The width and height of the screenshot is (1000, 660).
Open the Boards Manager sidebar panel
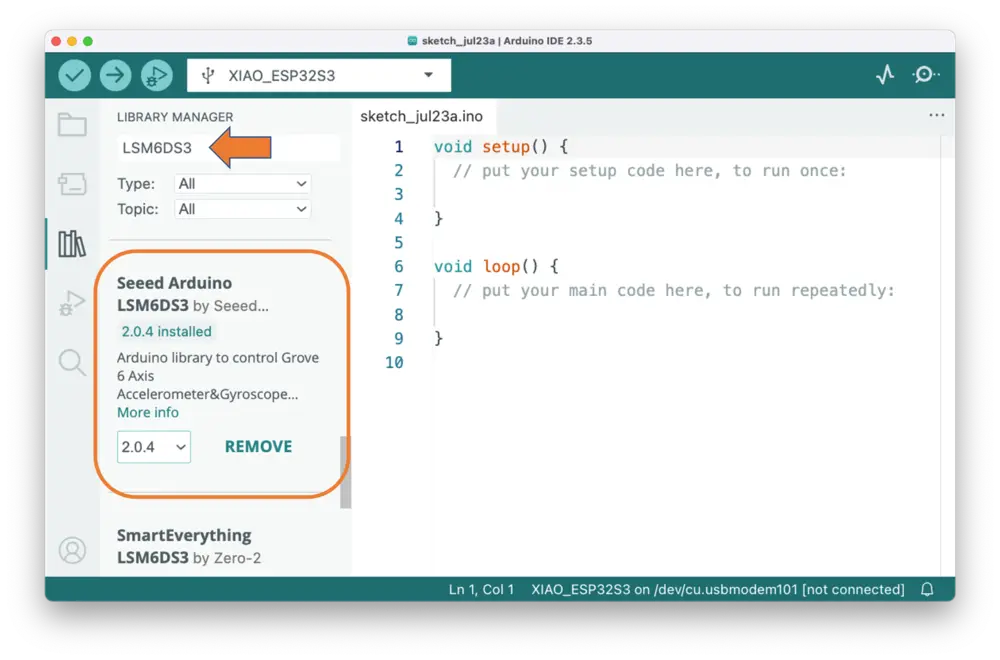point(72,184)
